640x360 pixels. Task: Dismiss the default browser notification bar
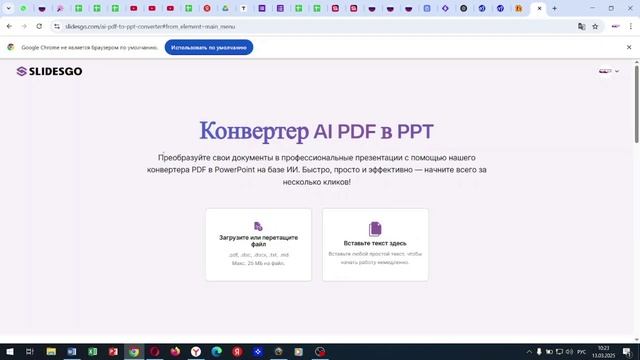click(629, 47)
